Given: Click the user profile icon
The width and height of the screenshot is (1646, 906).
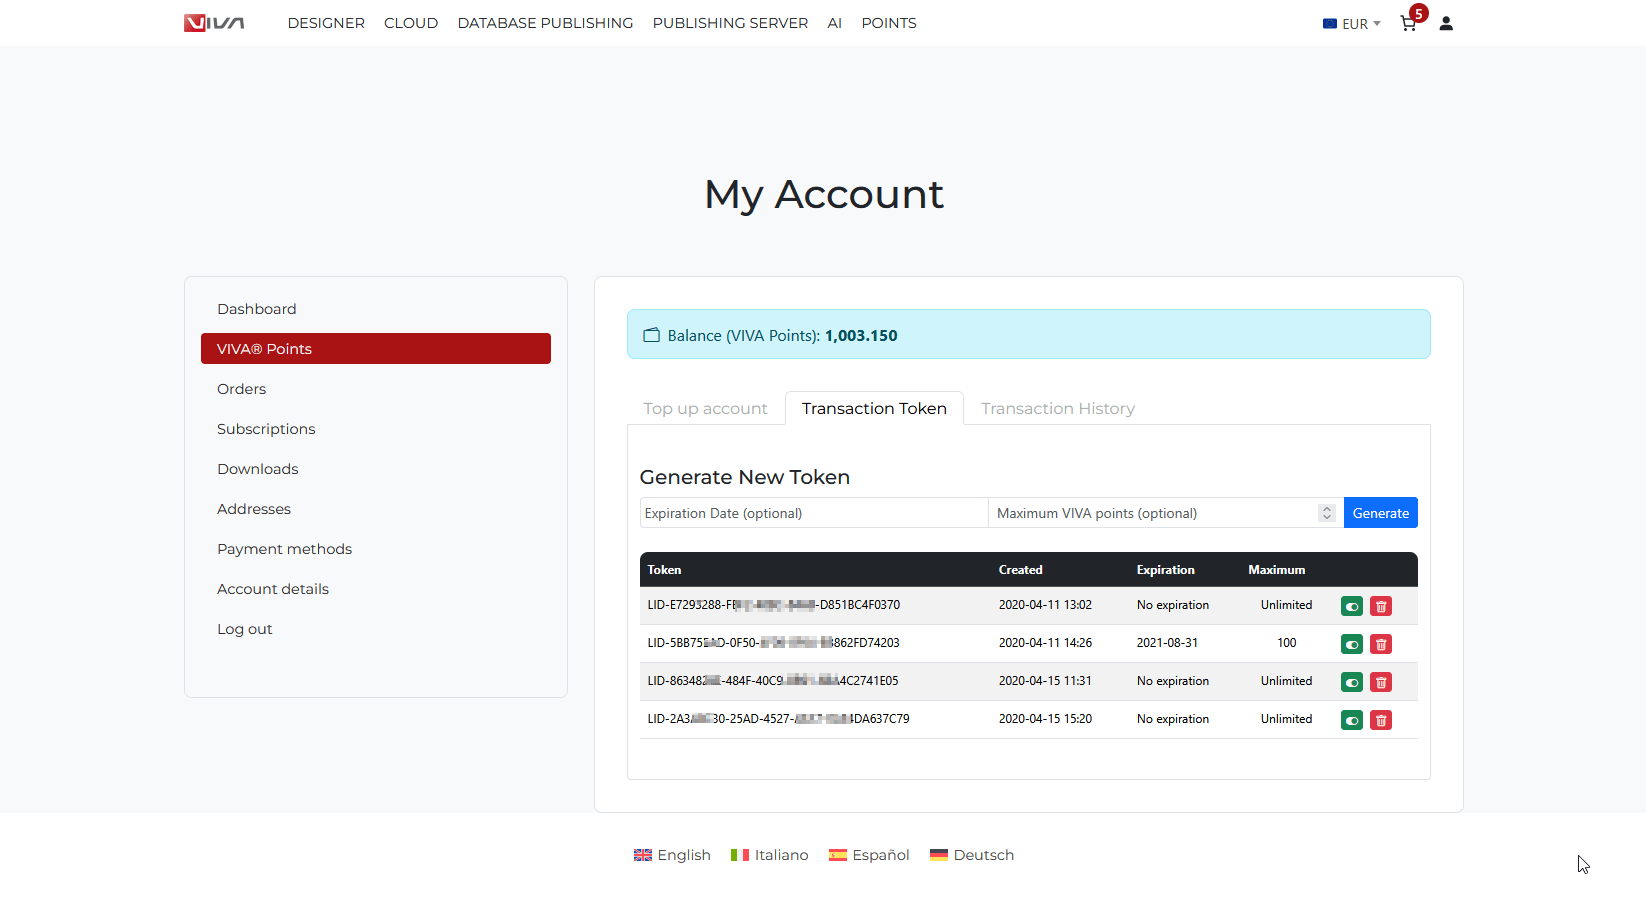Looking at the screenshot, I should coord(1446,23).
